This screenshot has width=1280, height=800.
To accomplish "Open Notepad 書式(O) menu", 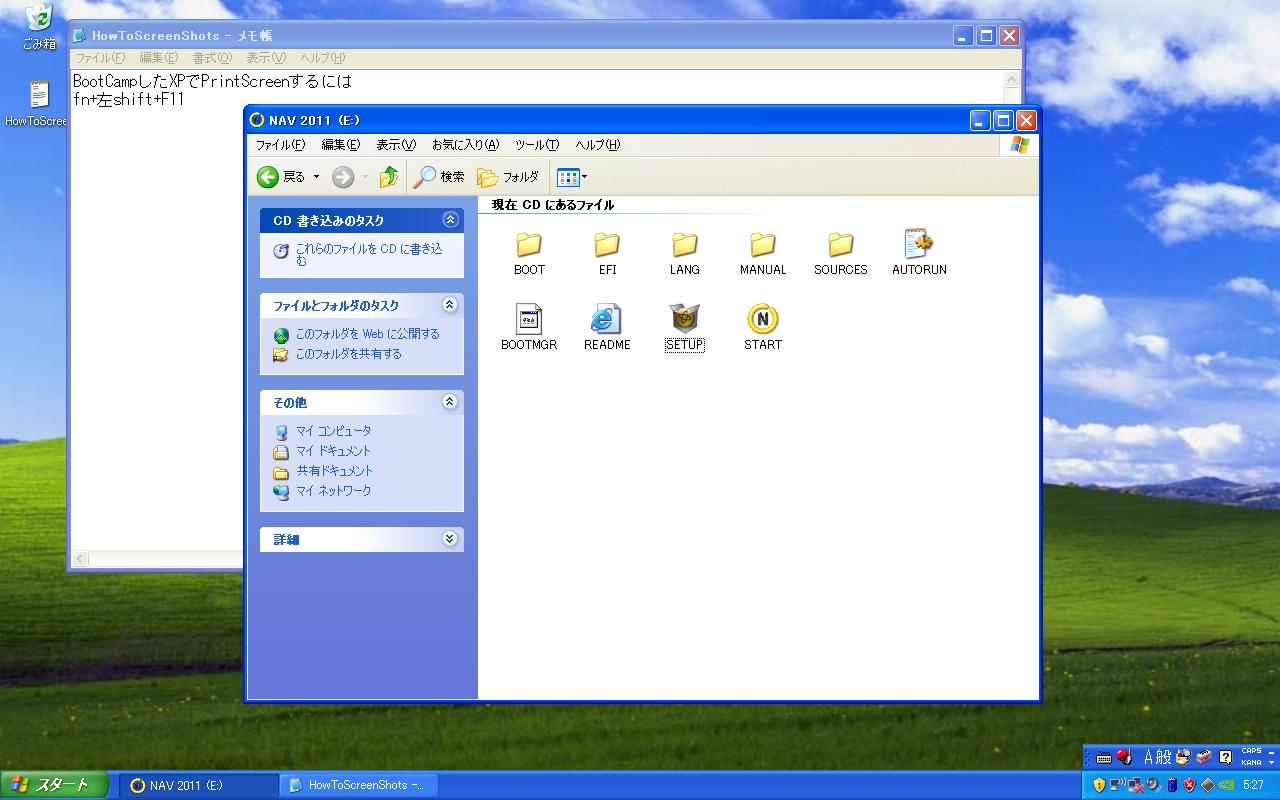I will coord(212,58).
